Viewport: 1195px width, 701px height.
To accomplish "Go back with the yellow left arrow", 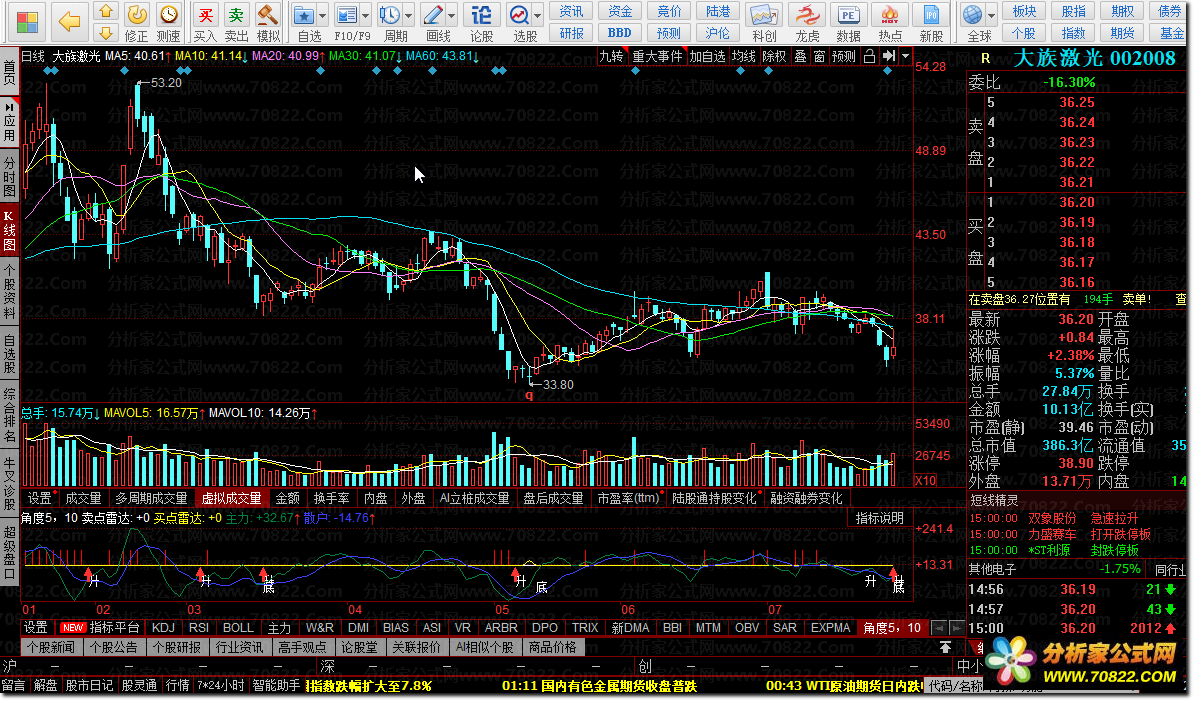I will 69,21.
